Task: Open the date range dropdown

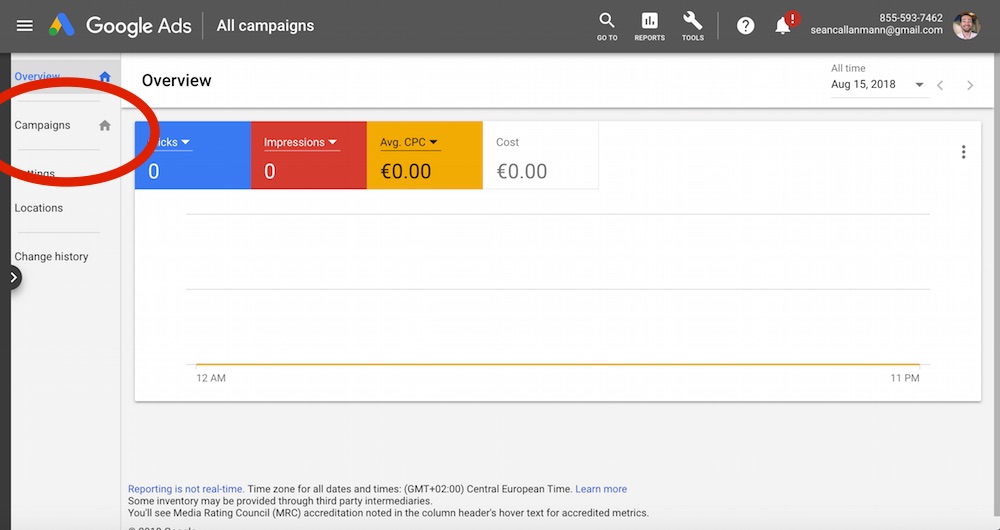Action: (879, 84)
